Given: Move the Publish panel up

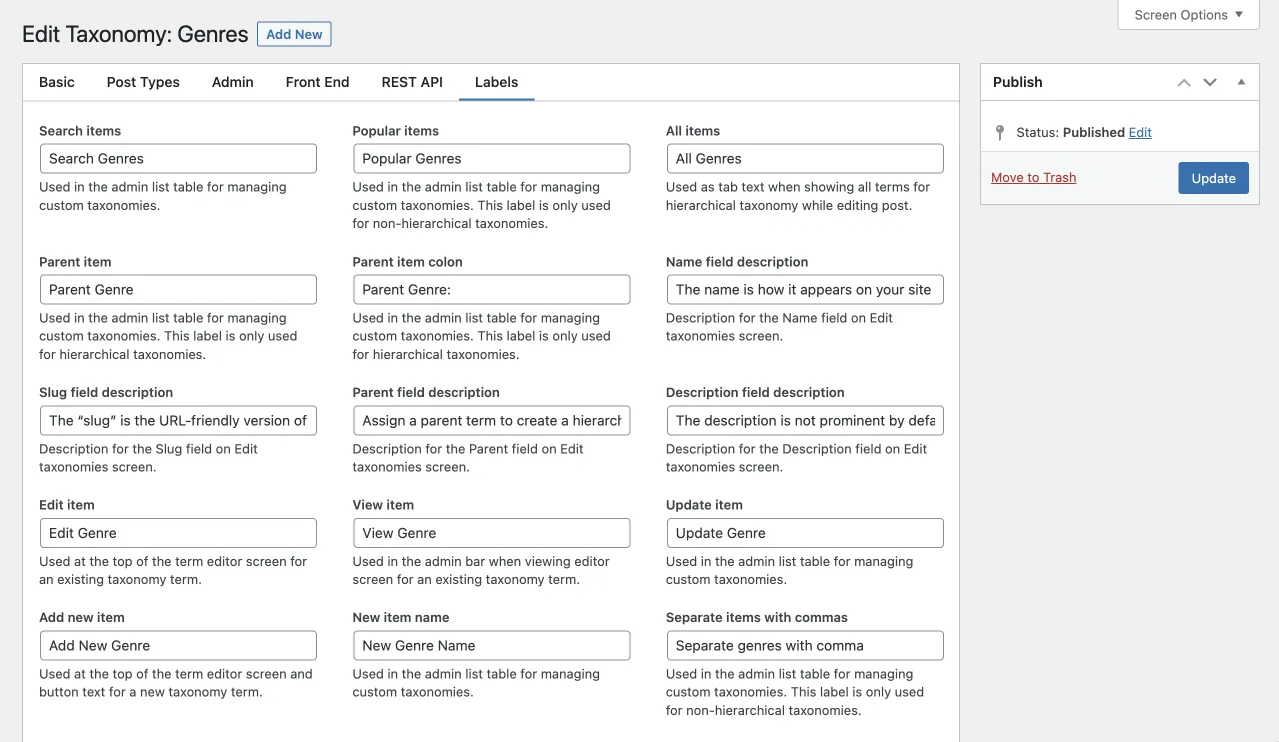Looking at the screenshot, I should point(1184,82).
